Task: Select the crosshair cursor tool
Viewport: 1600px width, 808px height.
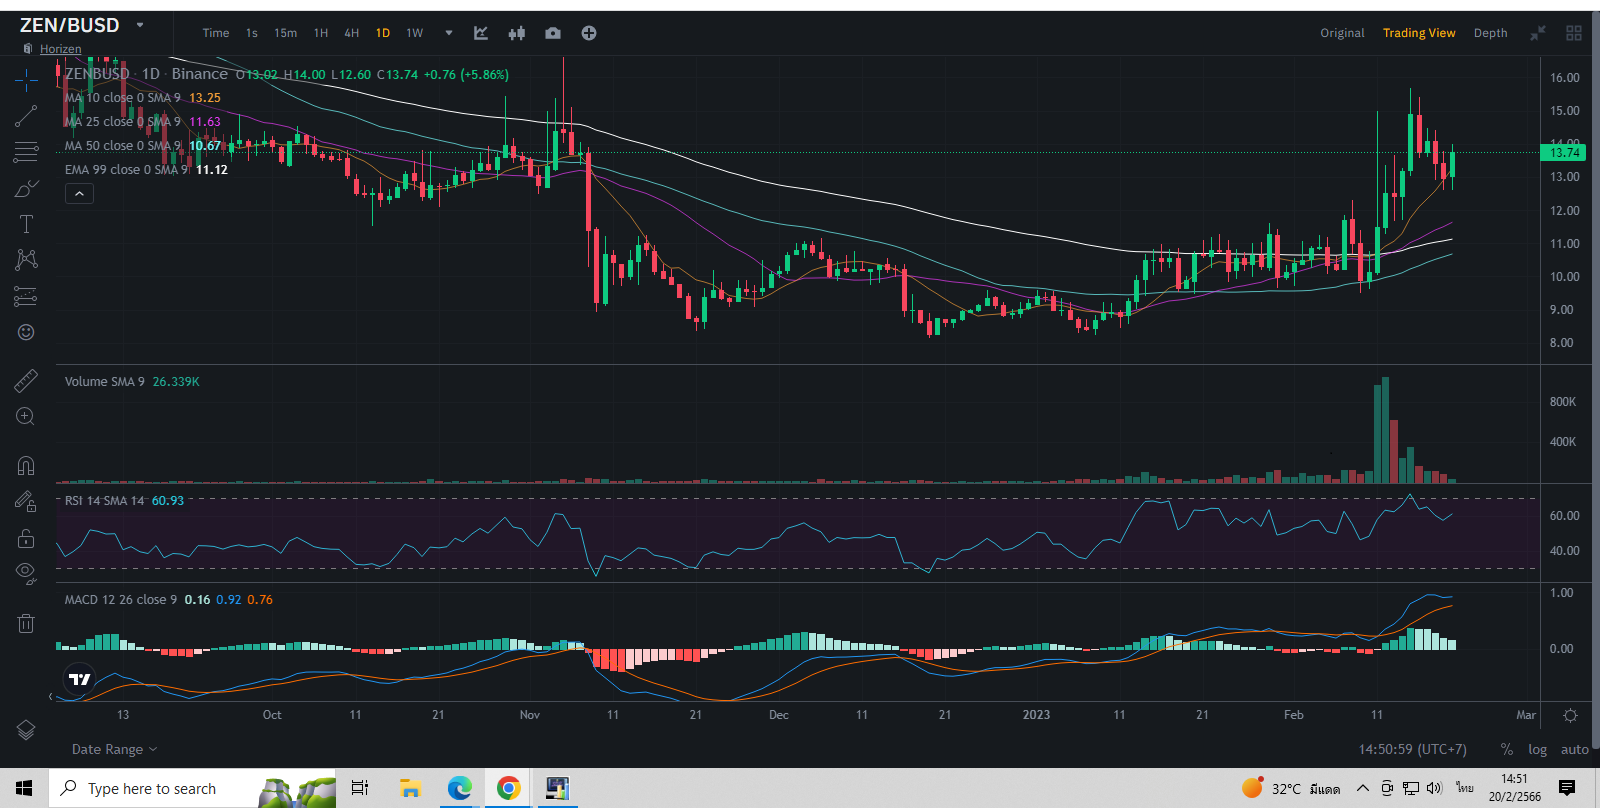Action: click(x=26, y=80)
